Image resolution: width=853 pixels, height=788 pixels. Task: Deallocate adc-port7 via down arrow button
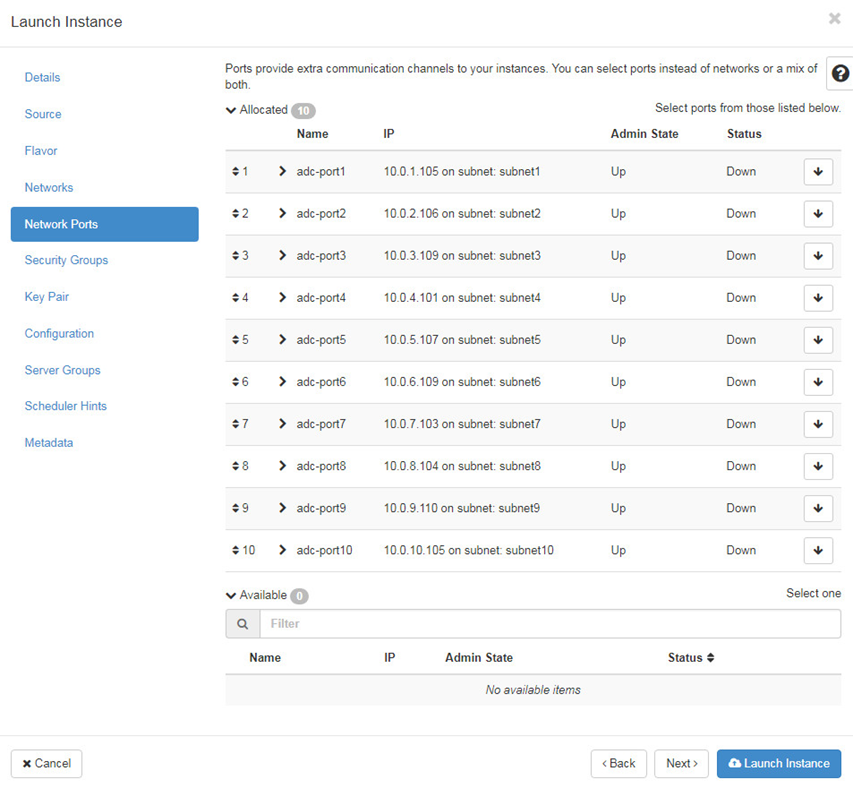[x=818, y=424]
